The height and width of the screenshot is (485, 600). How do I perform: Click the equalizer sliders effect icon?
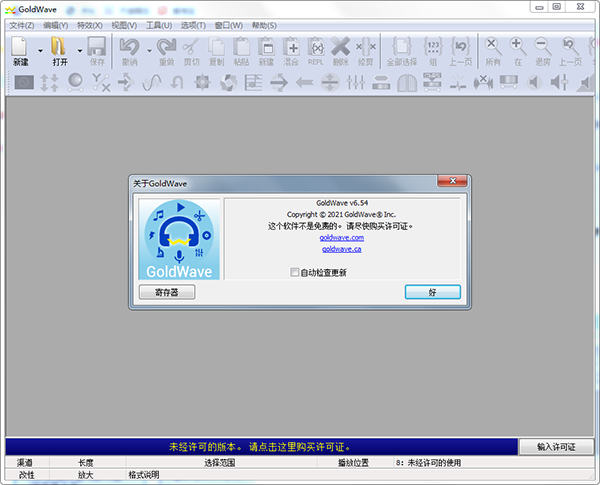pyautogui.click(x=355, y=82)
